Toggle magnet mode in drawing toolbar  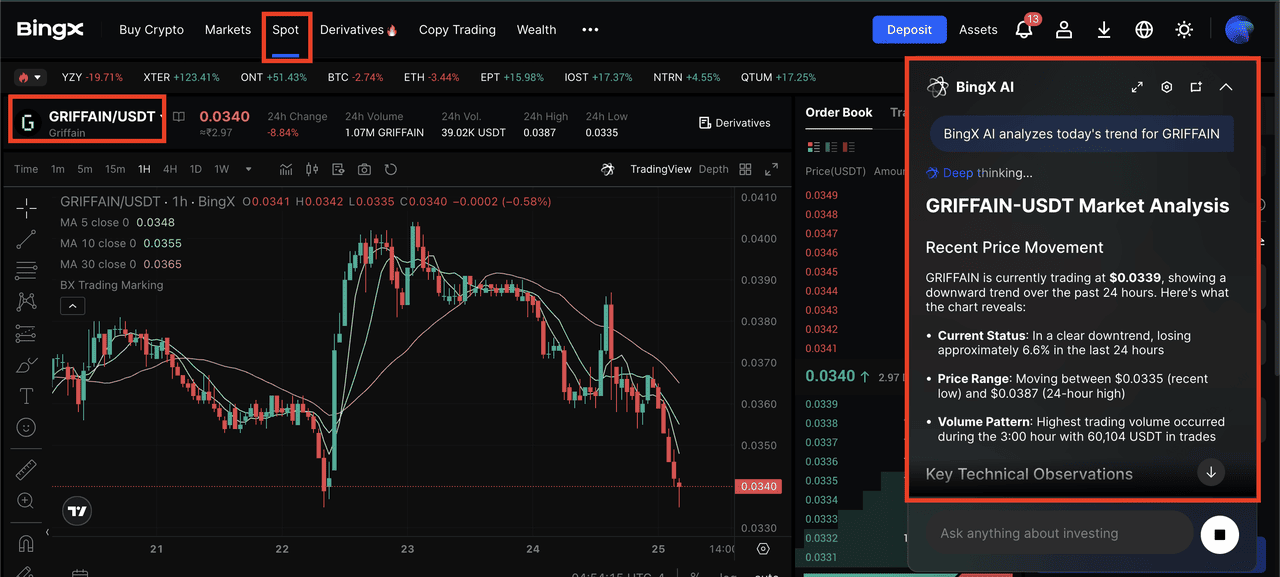[27, 543]
